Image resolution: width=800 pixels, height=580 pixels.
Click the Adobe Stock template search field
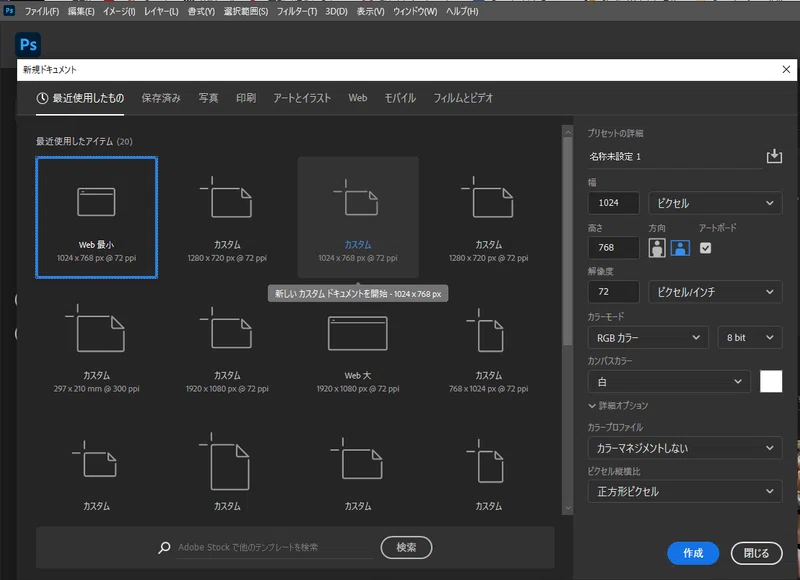(x=274, y=547)
